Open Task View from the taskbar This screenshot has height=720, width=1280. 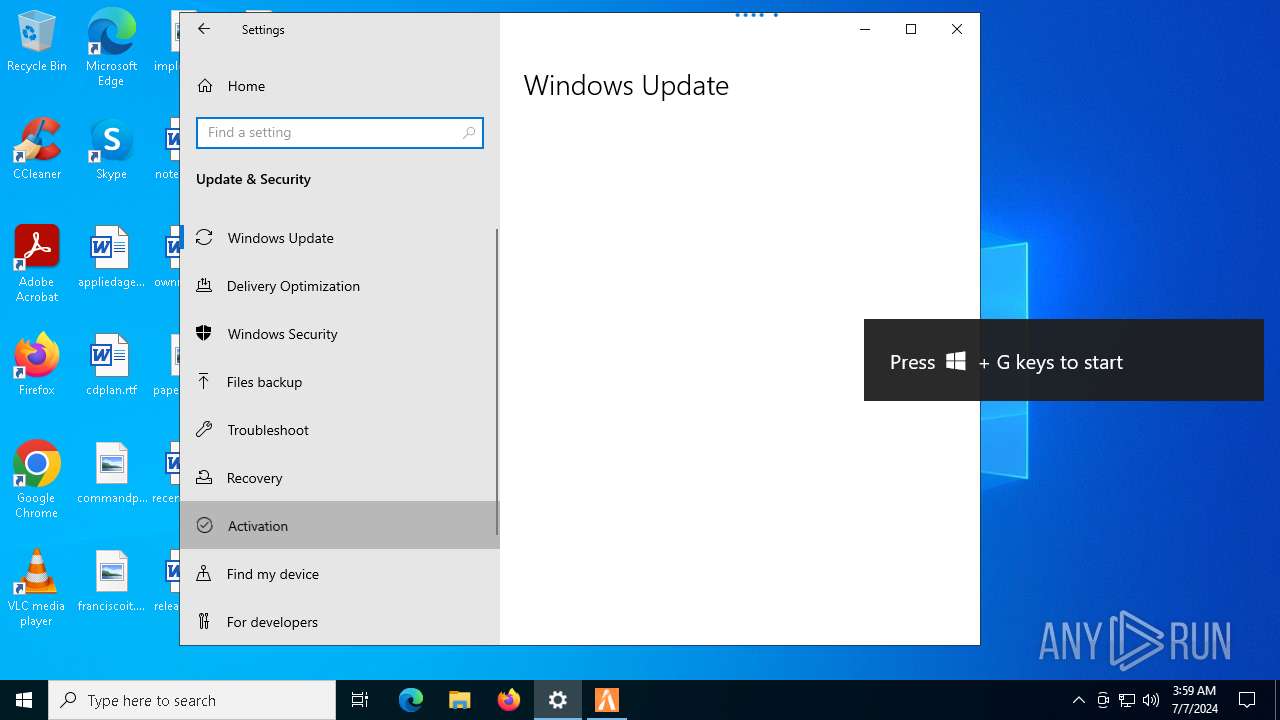pyautogui.click(x=360, y=700)
